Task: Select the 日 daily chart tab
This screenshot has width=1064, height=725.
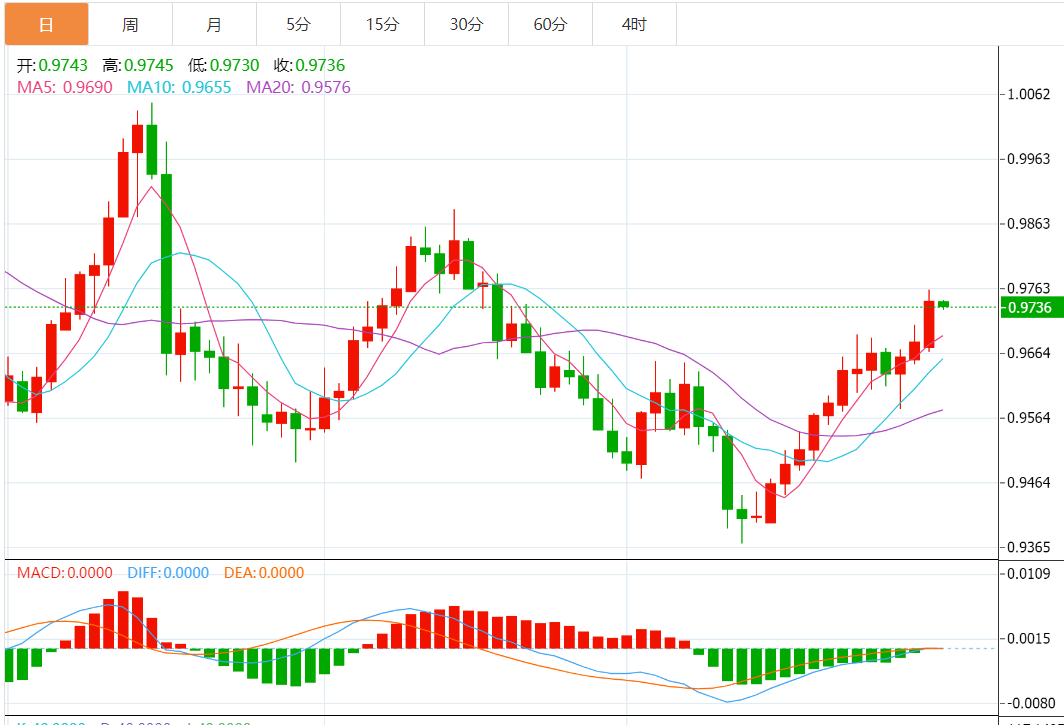Action: (46, 24)
